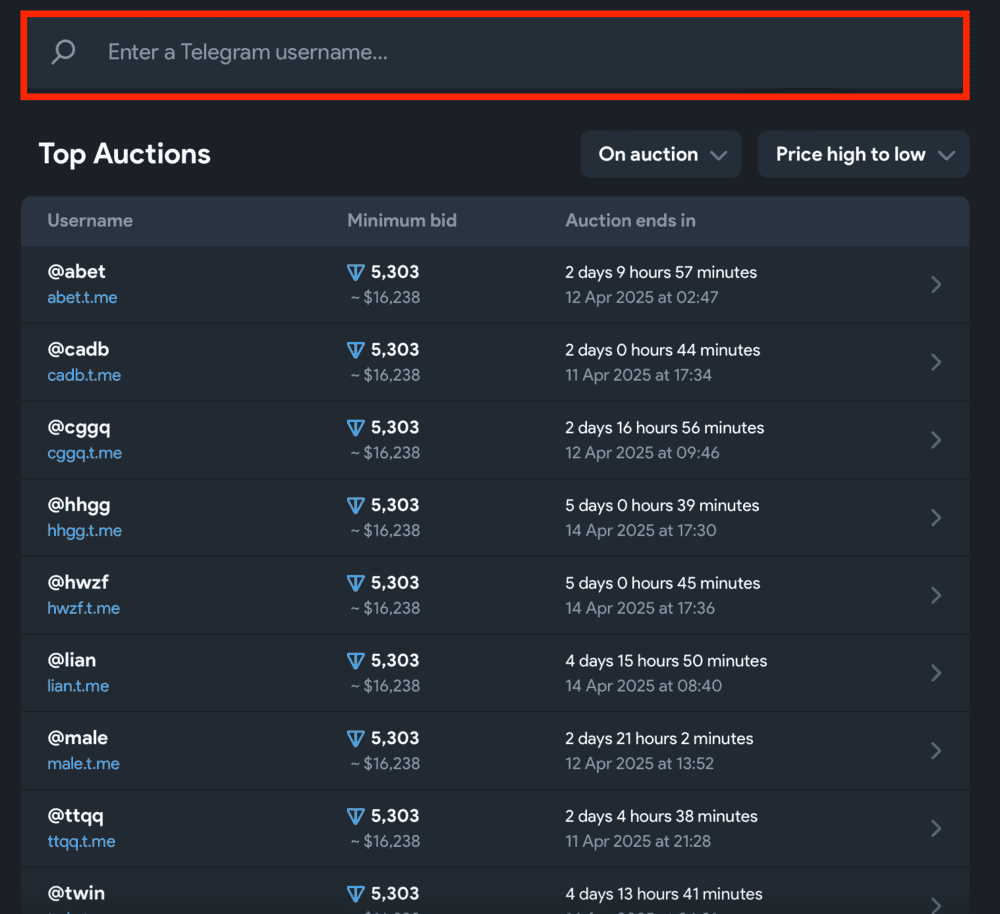Select the @cadb username
Image resolution: width=1000 pixels, height=914 pixels.
tap(78, 350)
